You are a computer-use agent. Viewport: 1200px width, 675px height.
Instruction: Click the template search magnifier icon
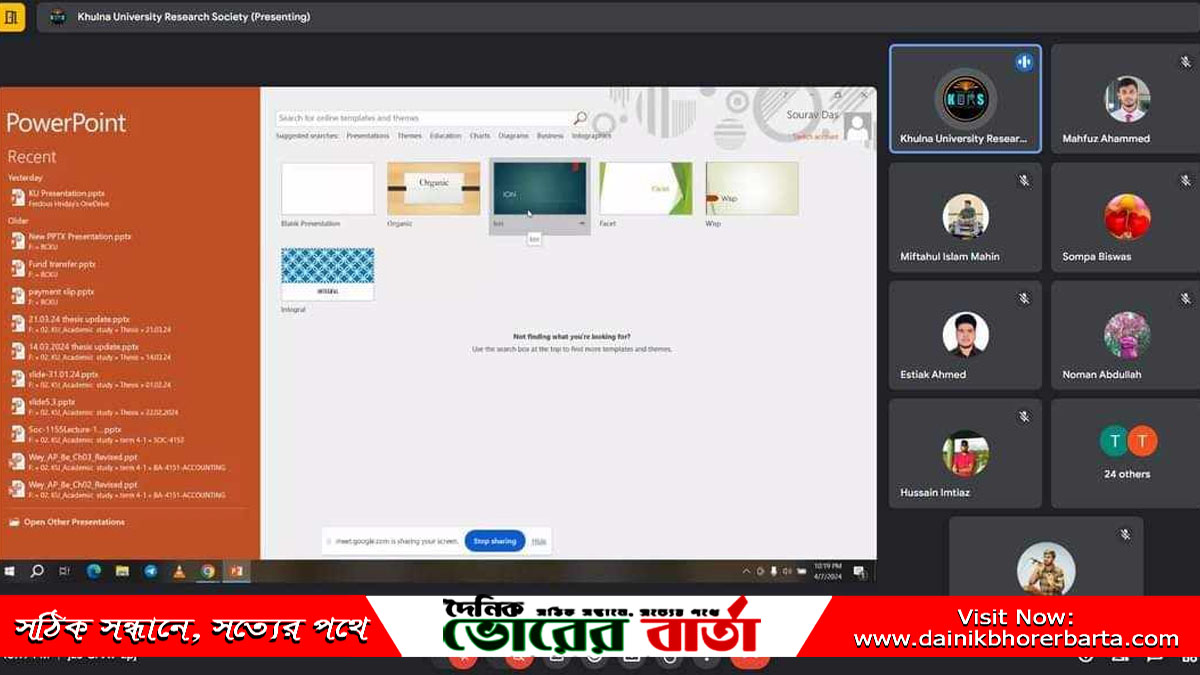point(580,118)
